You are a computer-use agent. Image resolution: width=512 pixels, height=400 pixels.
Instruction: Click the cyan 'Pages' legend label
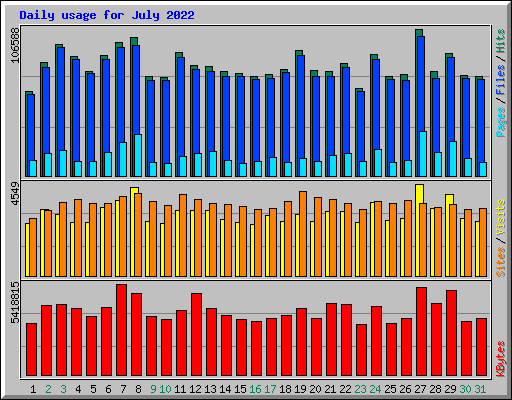pyautogui.click(x=501, y=122)
